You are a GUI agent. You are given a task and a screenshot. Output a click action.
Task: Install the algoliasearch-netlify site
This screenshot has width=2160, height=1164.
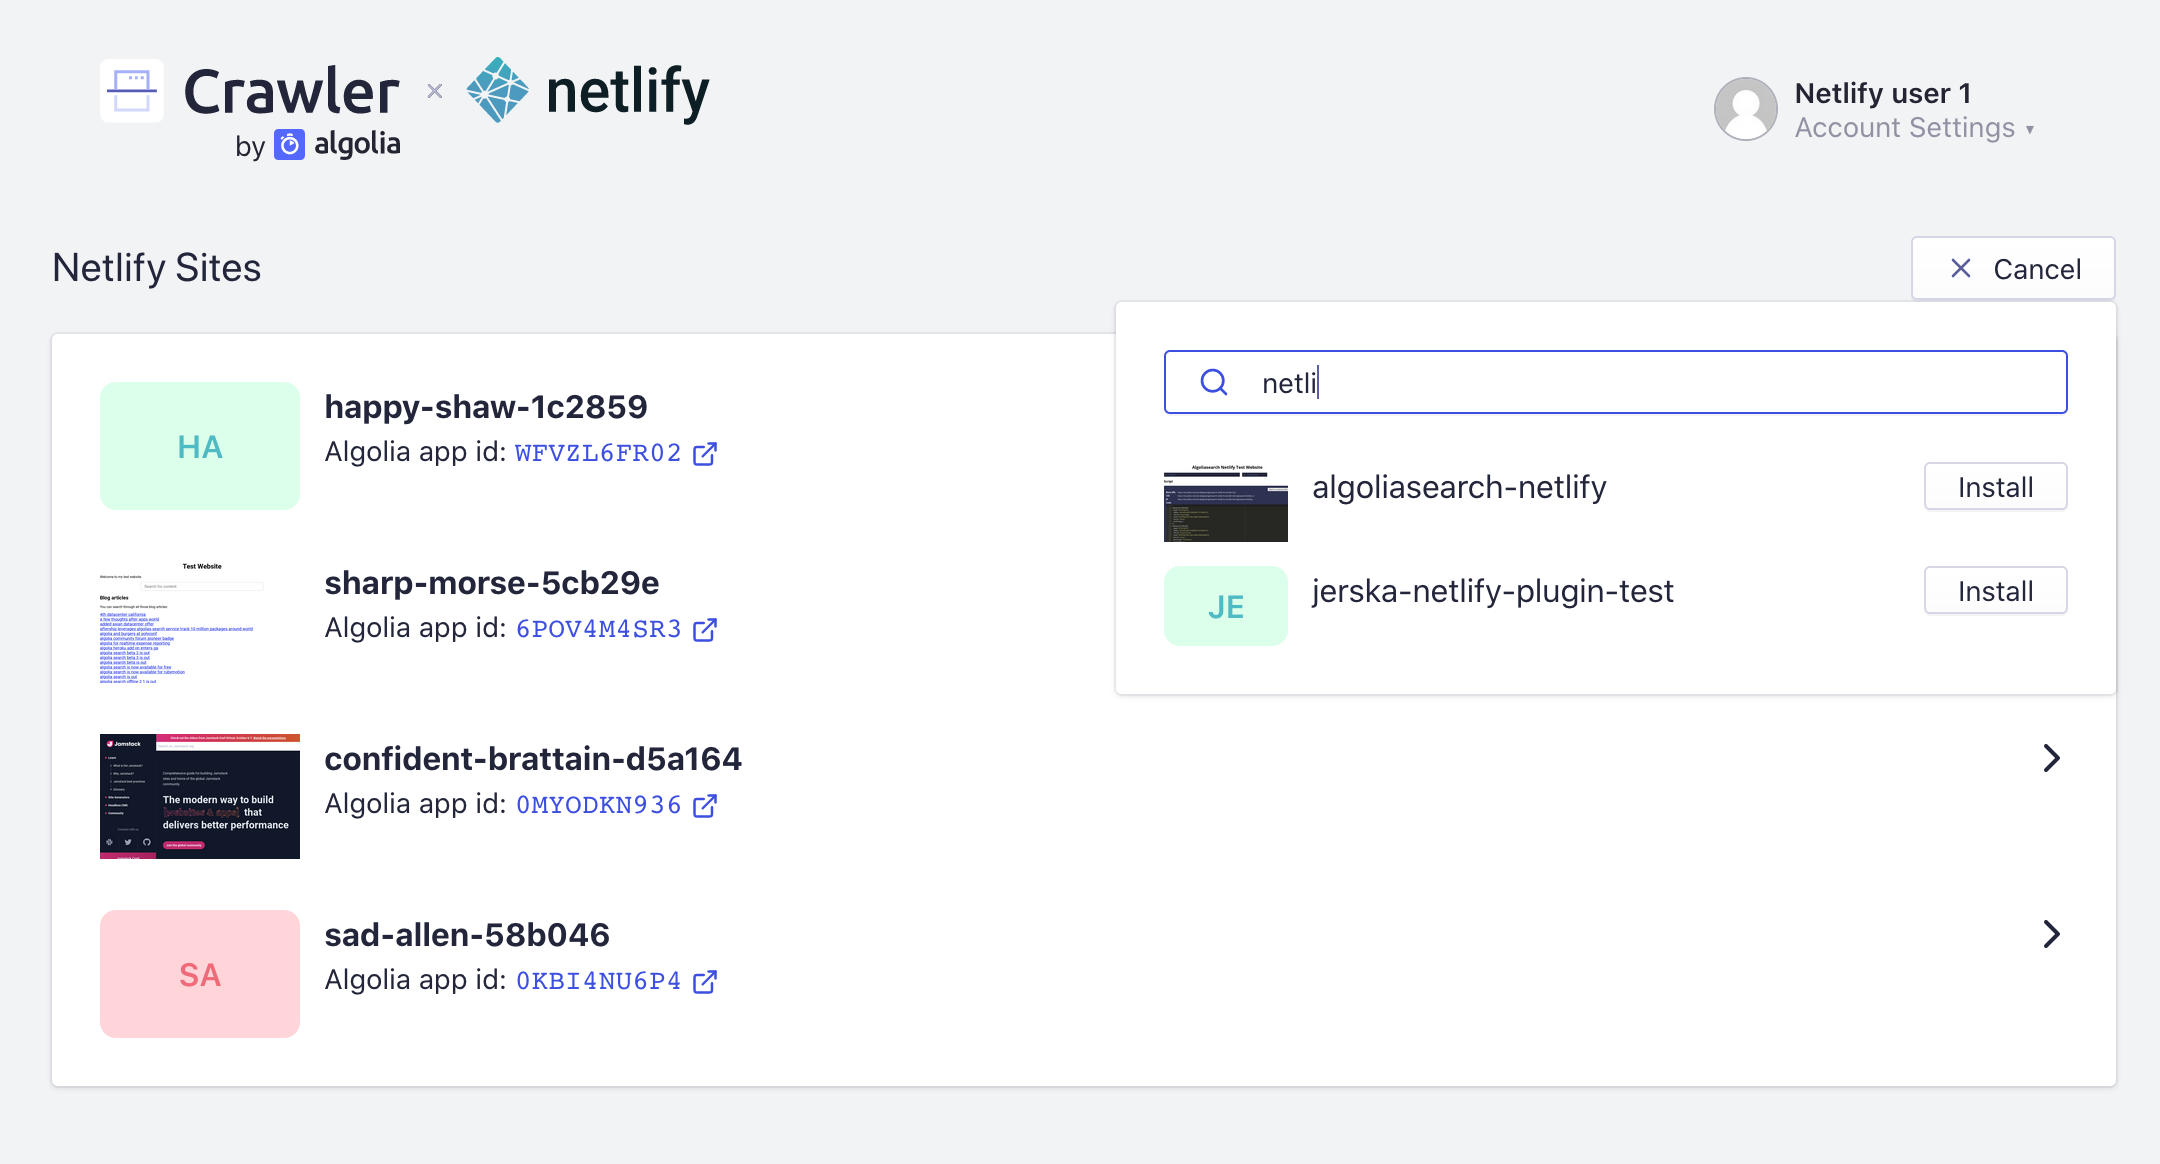[x=1995, y=486]
